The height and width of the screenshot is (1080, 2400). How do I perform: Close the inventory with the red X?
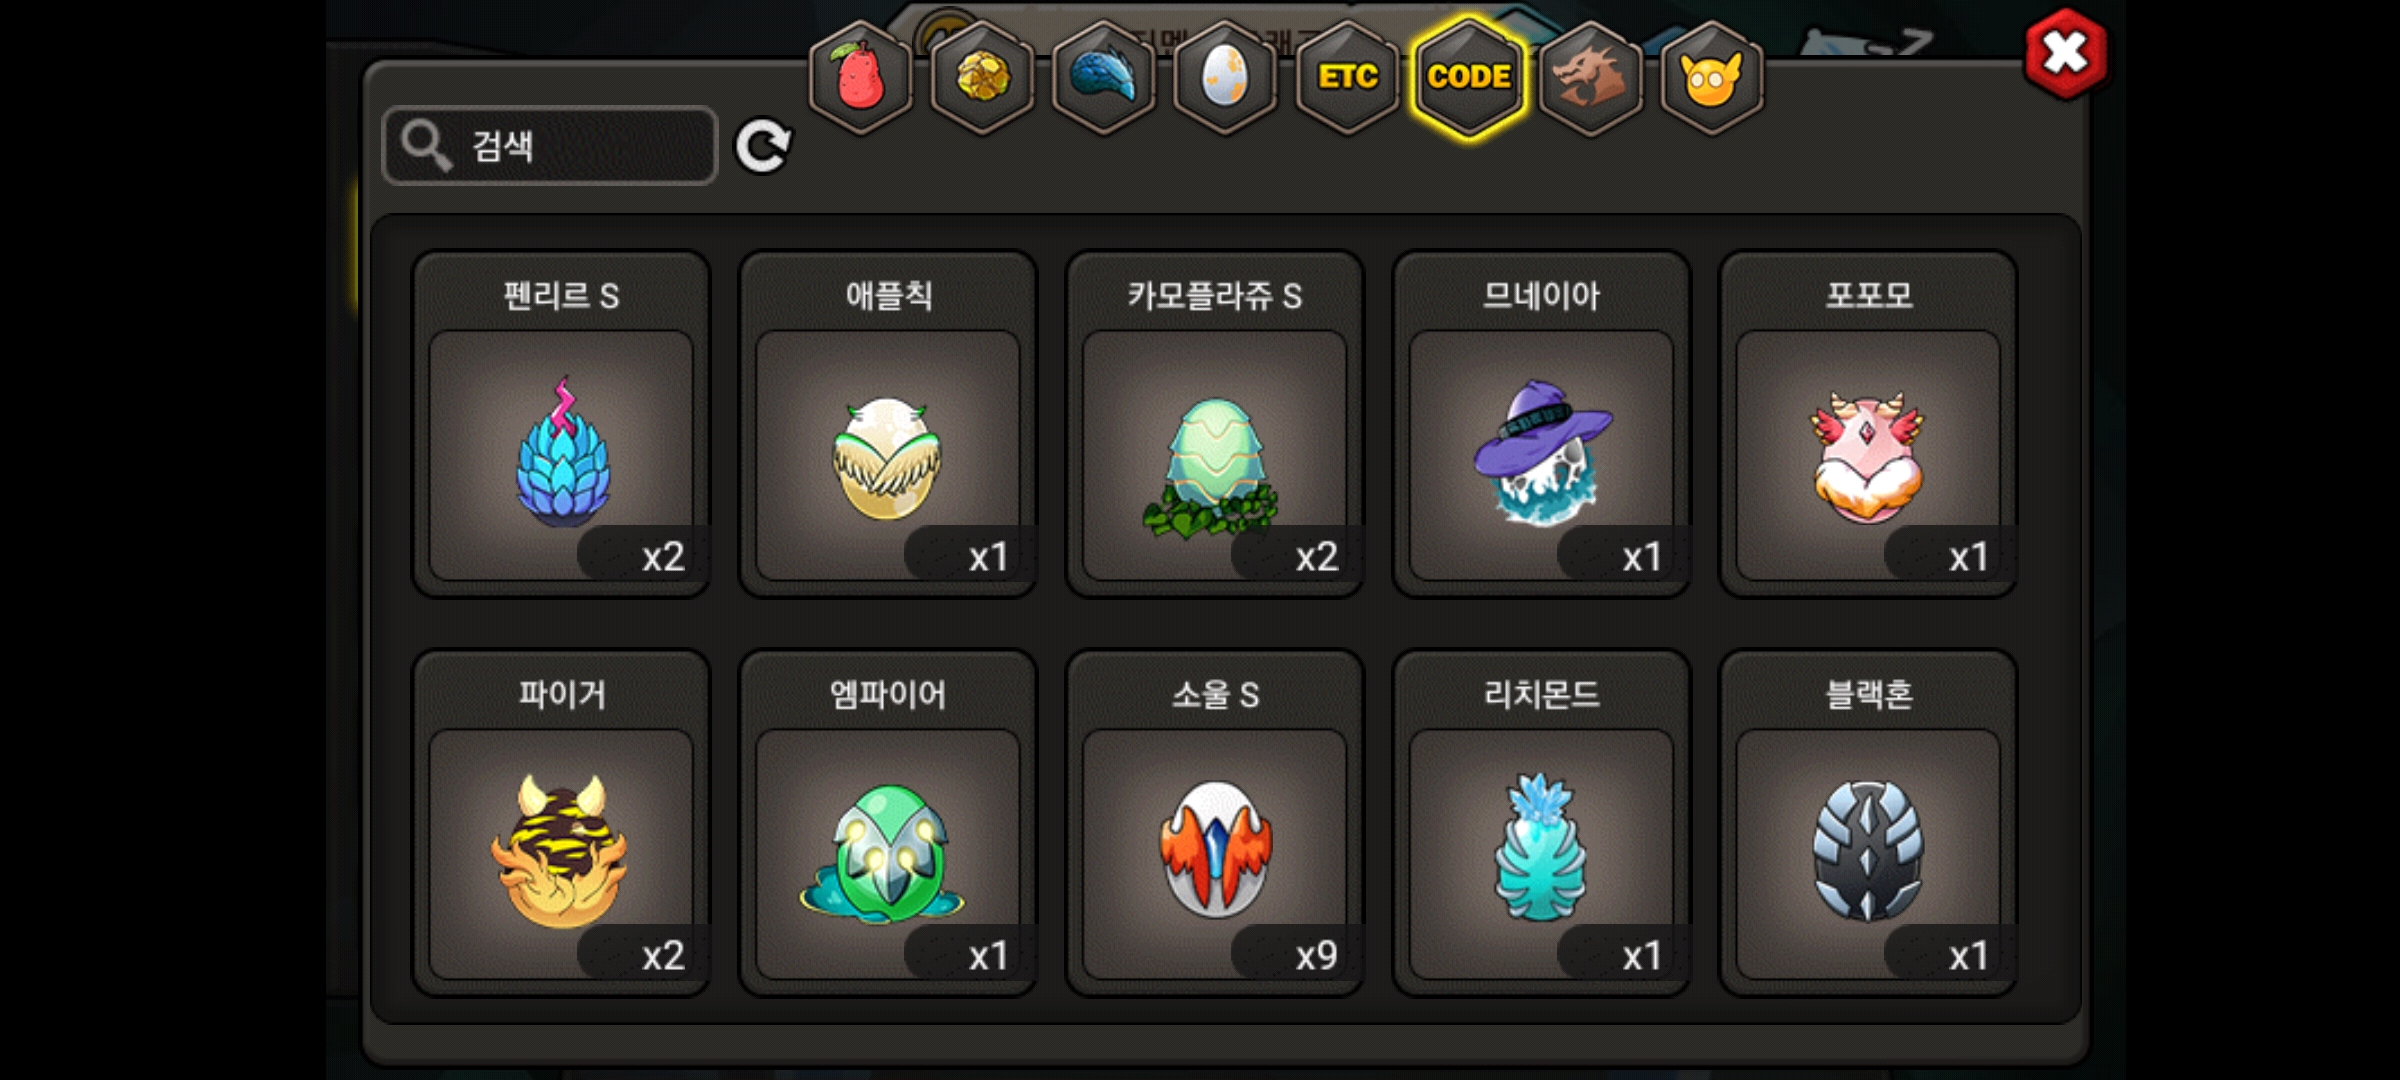(x=2065, y=54)
